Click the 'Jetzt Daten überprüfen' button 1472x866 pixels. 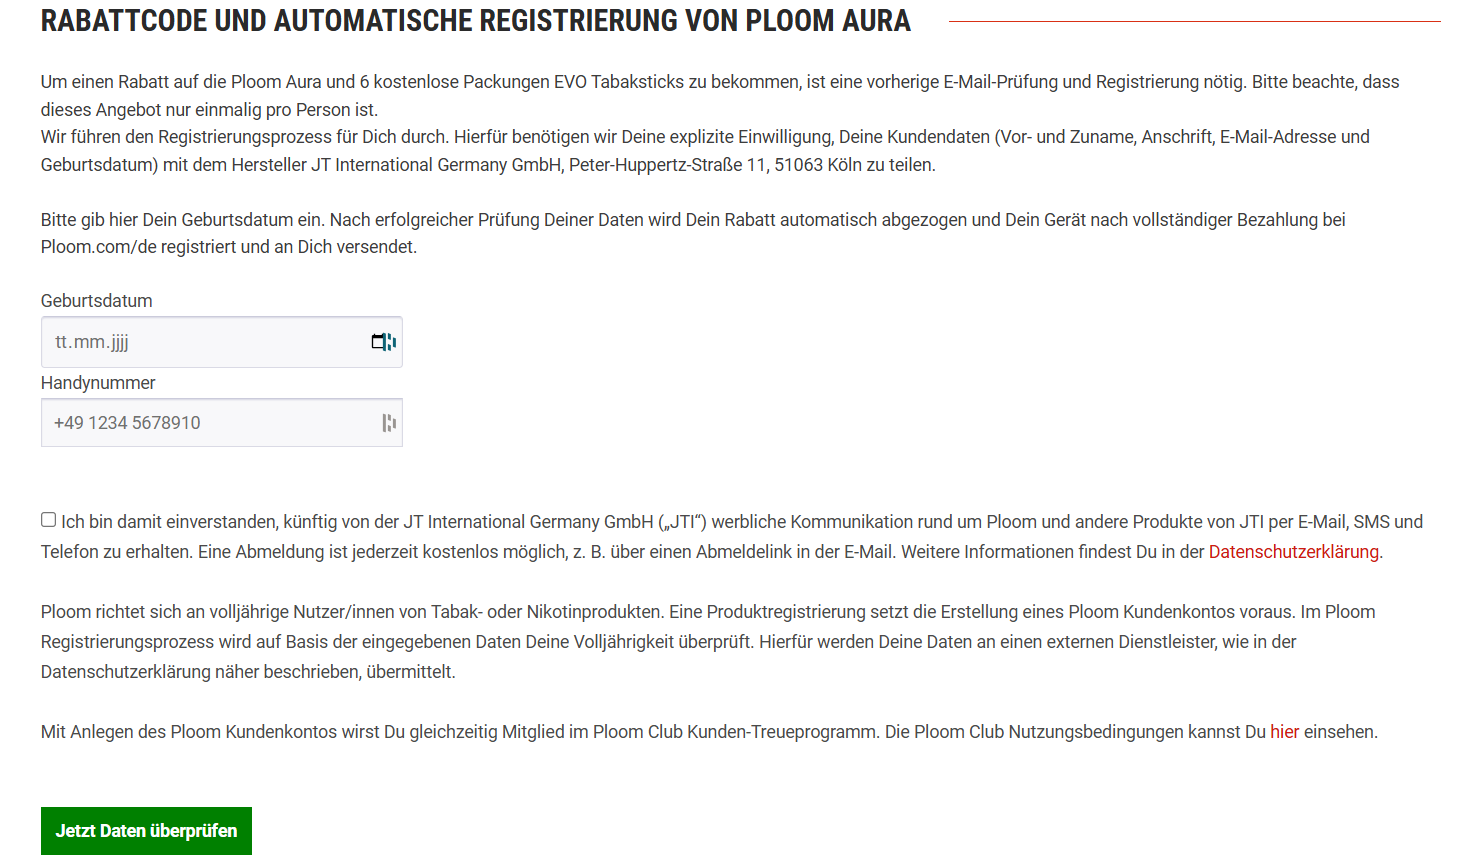click(x=146, y=831)
